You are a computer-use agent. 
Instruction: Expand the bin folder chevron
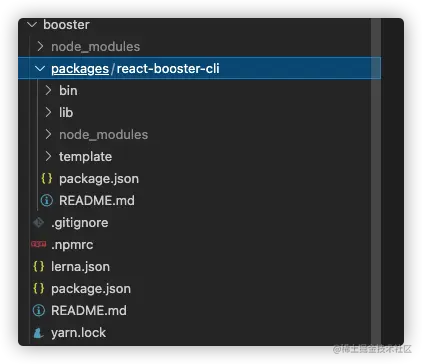point(48,90)
